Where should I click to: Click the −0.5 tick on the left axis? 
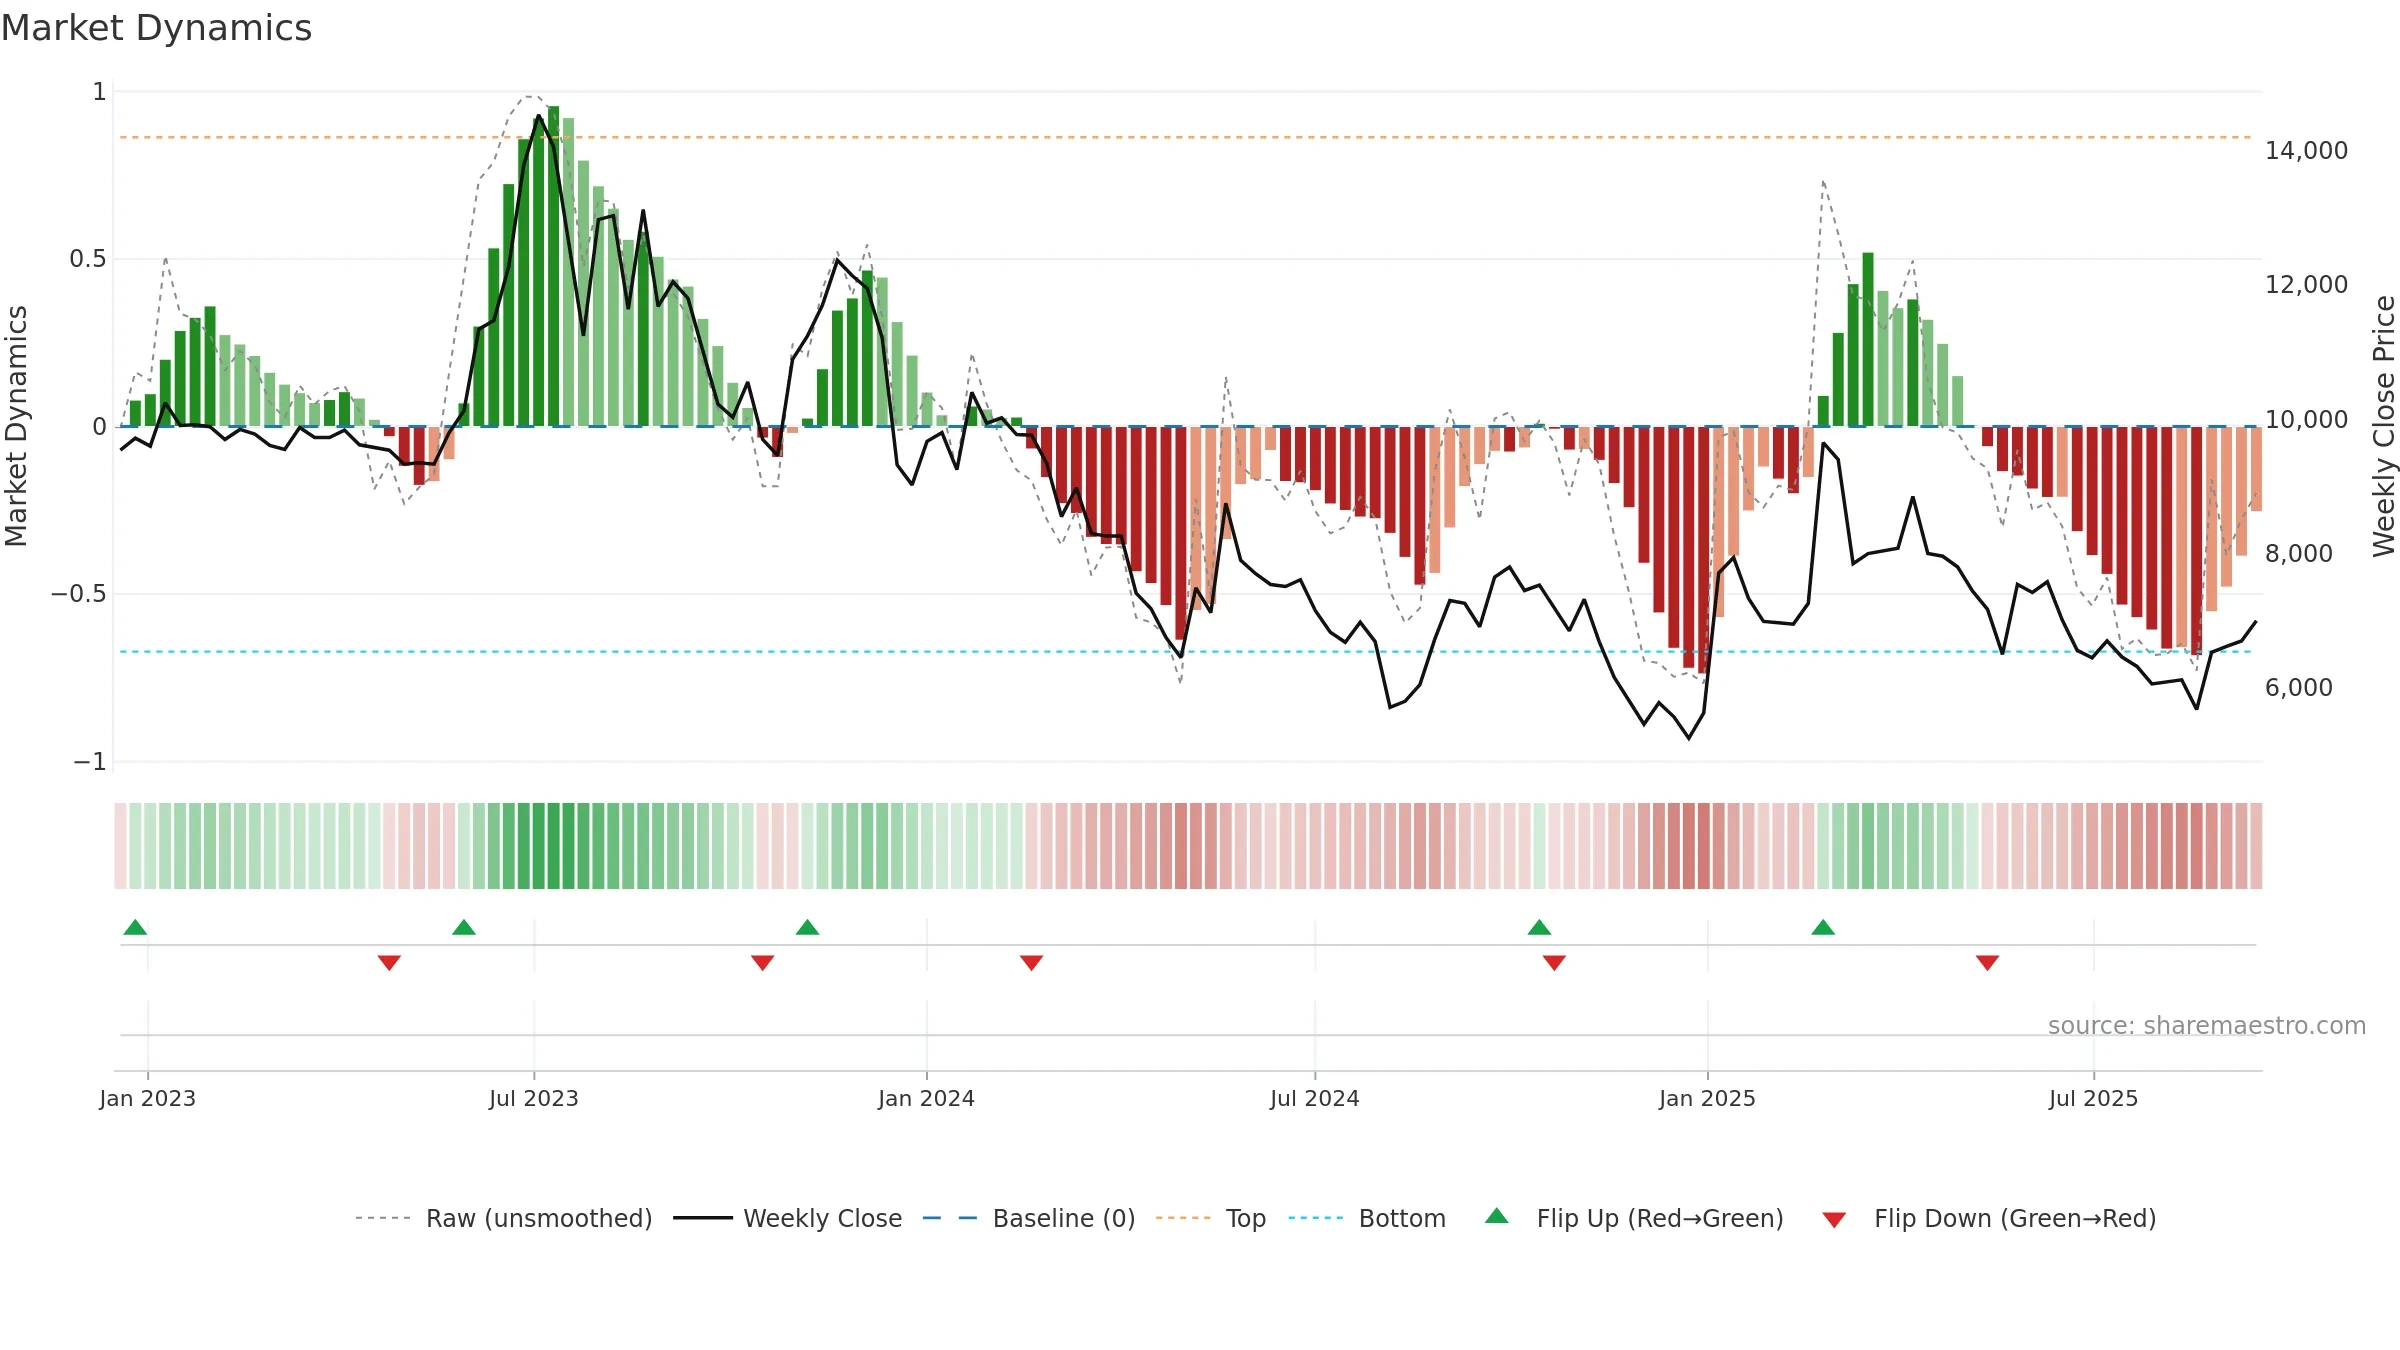tap(78, 594)
